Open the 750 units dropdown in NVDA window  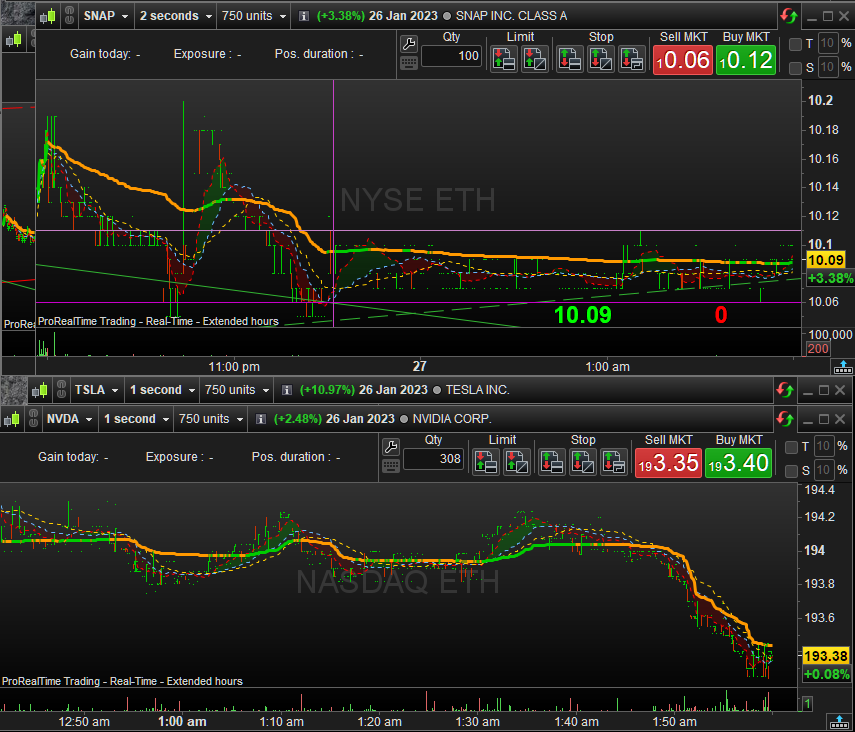pos(210,419)
